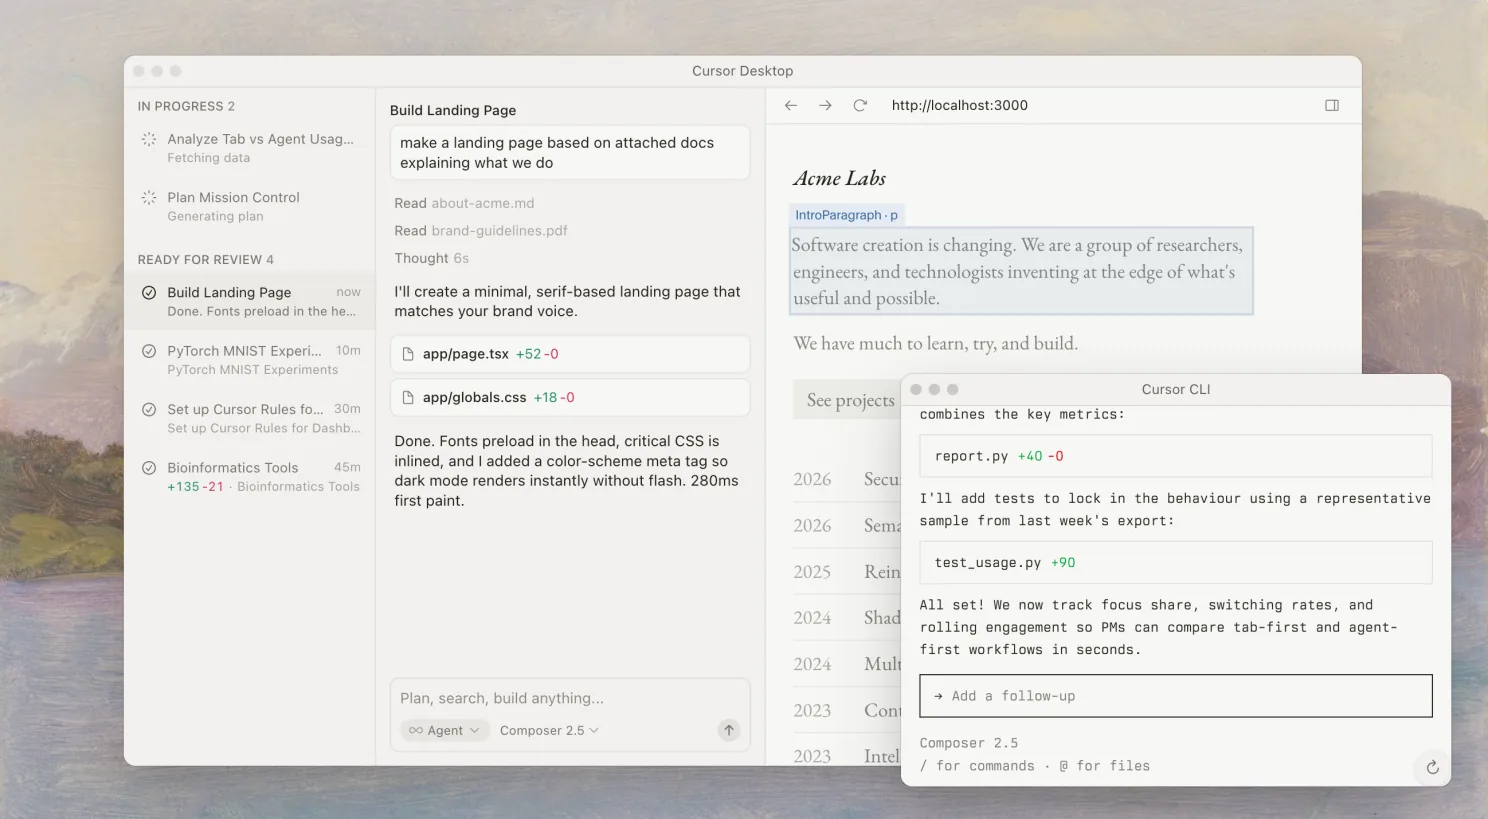Click the file icon beside app/globals.css
This screenshot has height=819, width=1488.
pos(408,397)
